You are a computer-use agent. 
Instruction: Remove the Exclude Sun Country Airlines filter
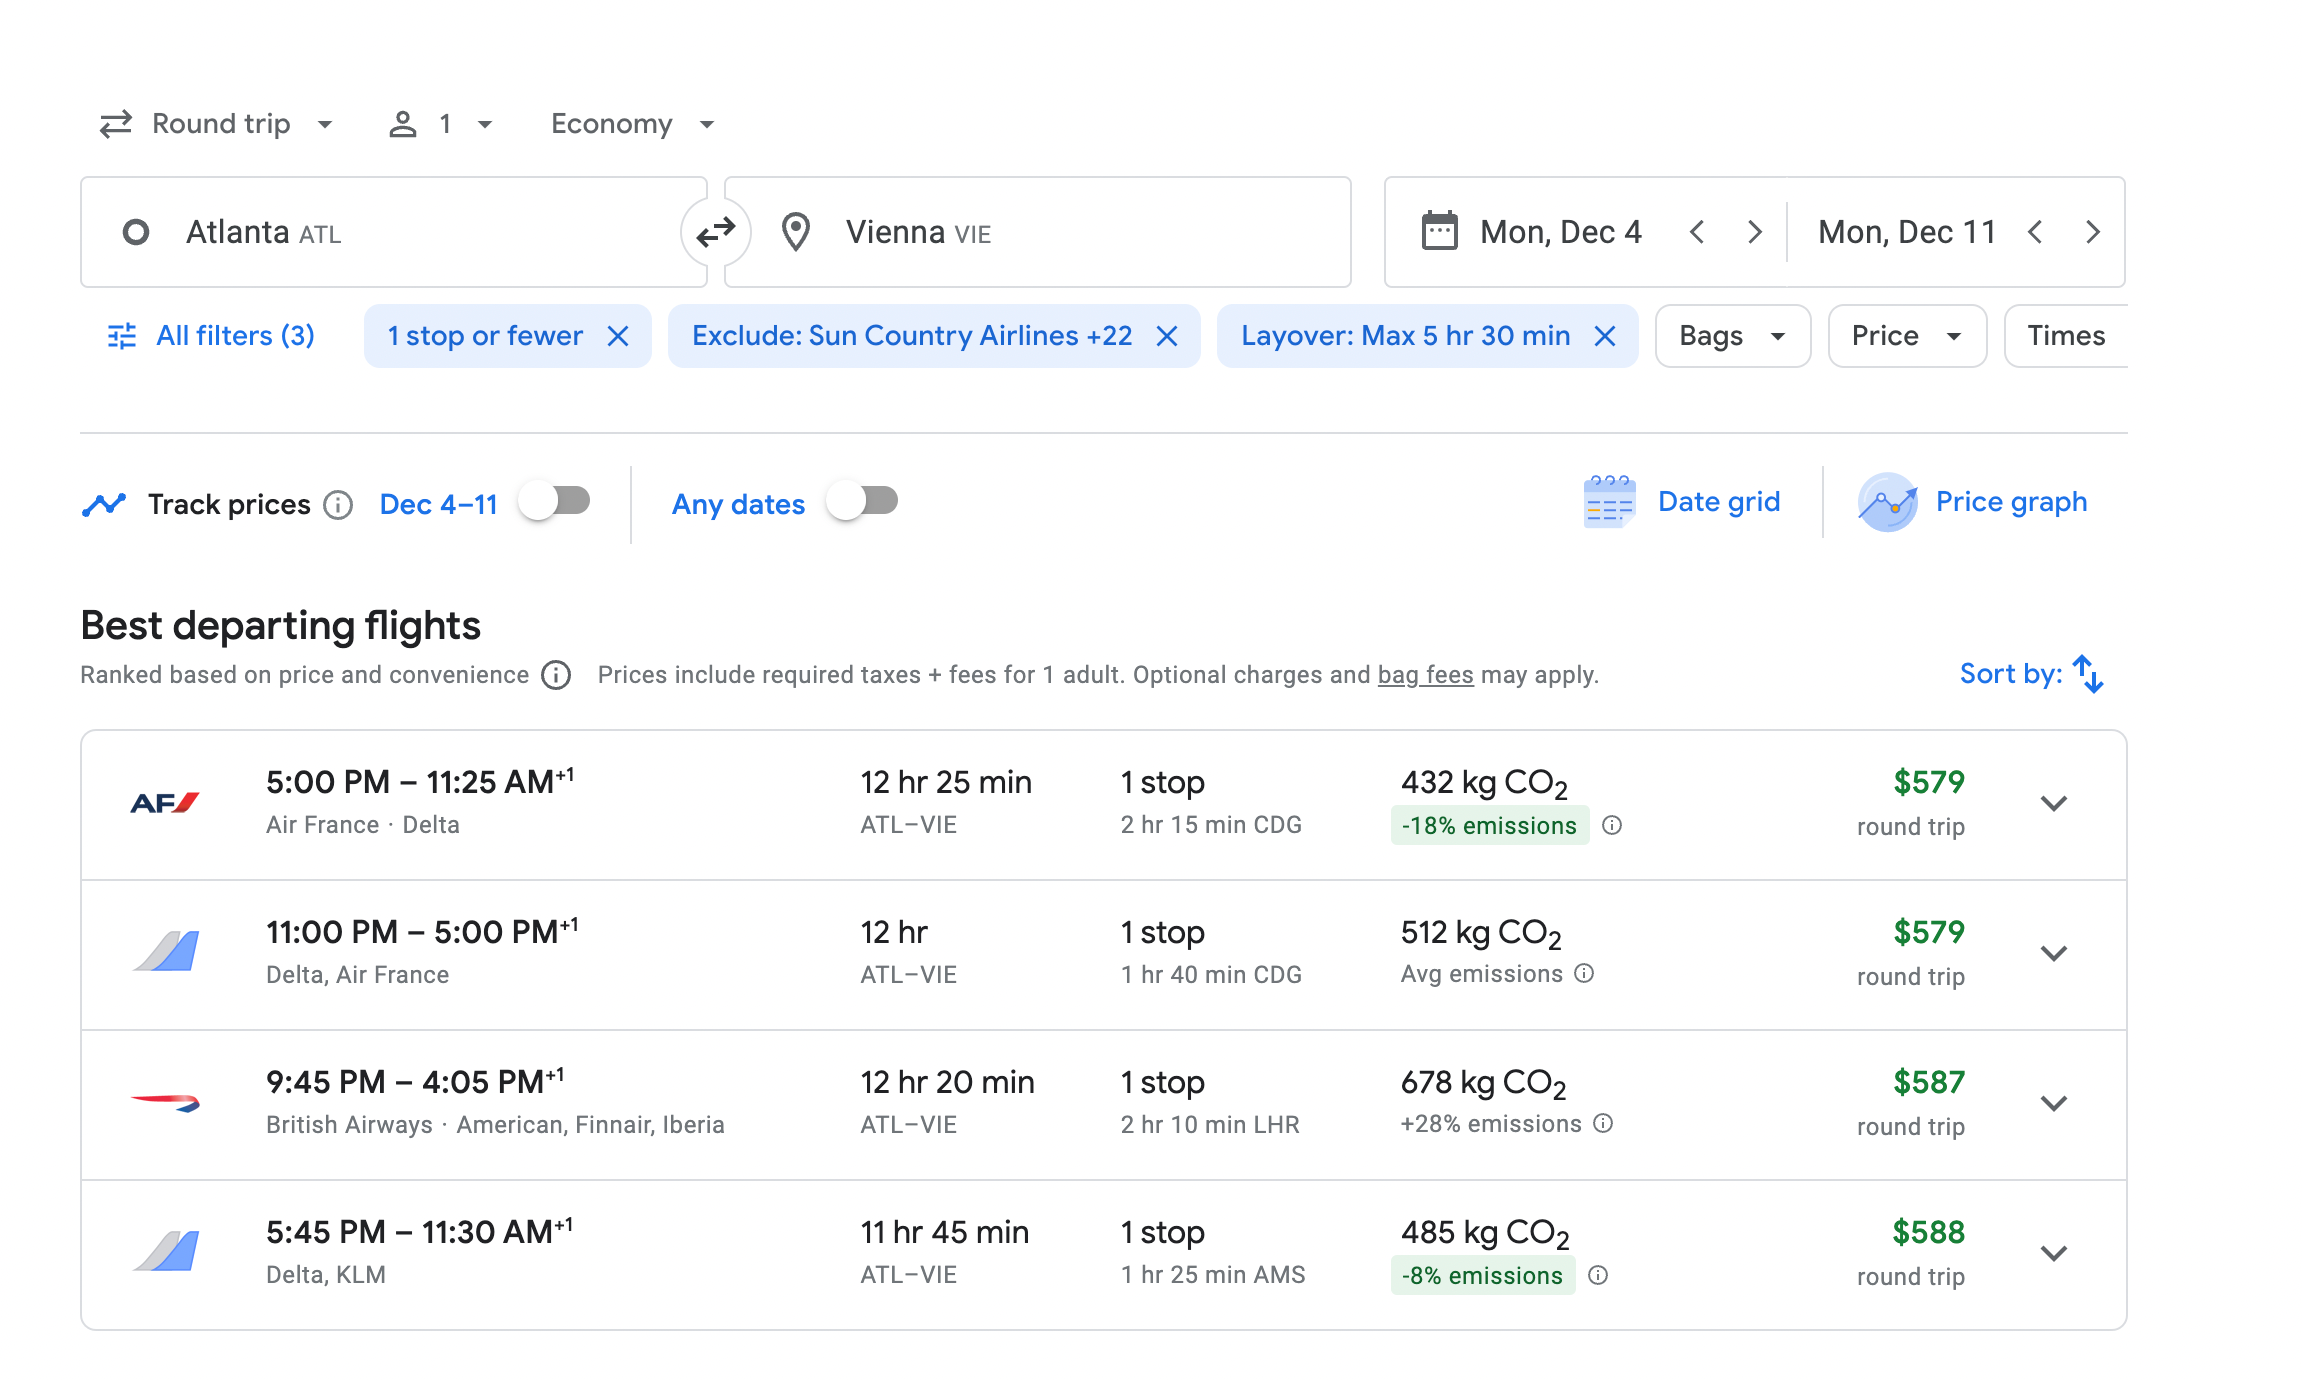pos(1166,336)
